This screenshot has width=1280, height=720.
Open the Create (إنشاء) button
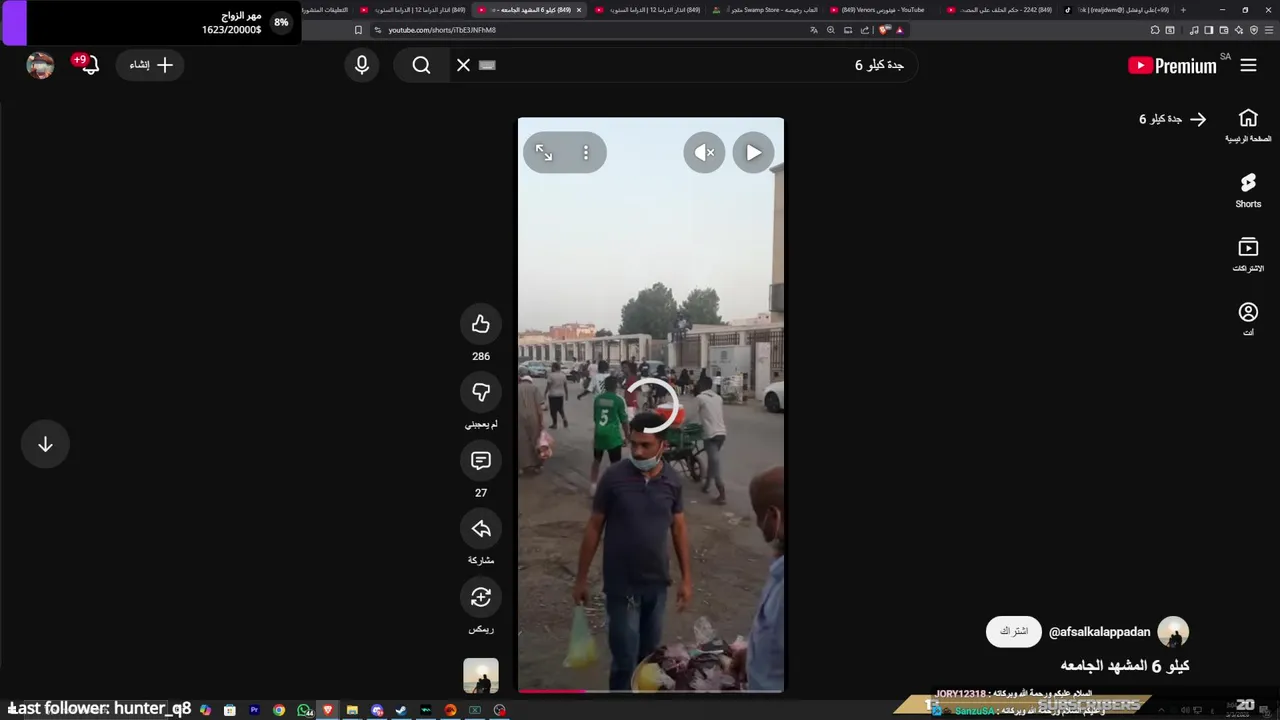coord(150,65)
